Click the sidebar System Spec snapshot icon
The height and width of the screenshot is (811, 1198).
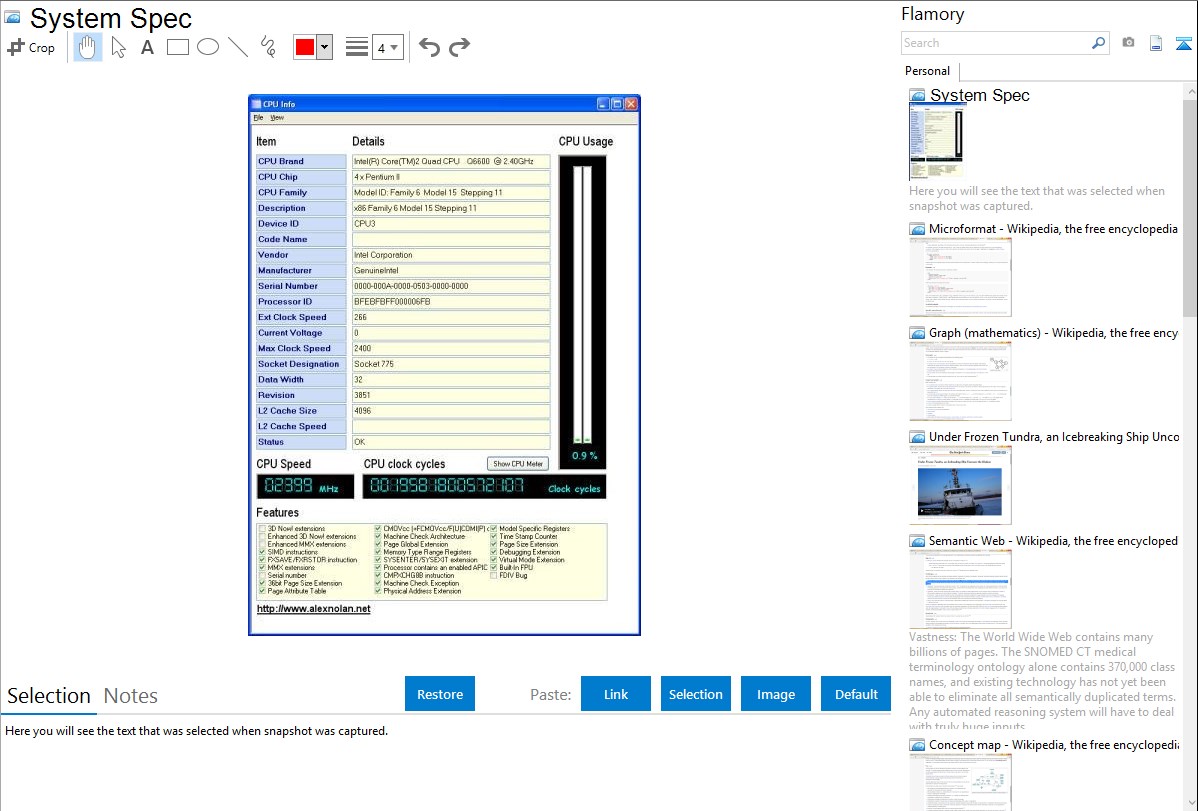pyautogui.click(x=917, y=96)
